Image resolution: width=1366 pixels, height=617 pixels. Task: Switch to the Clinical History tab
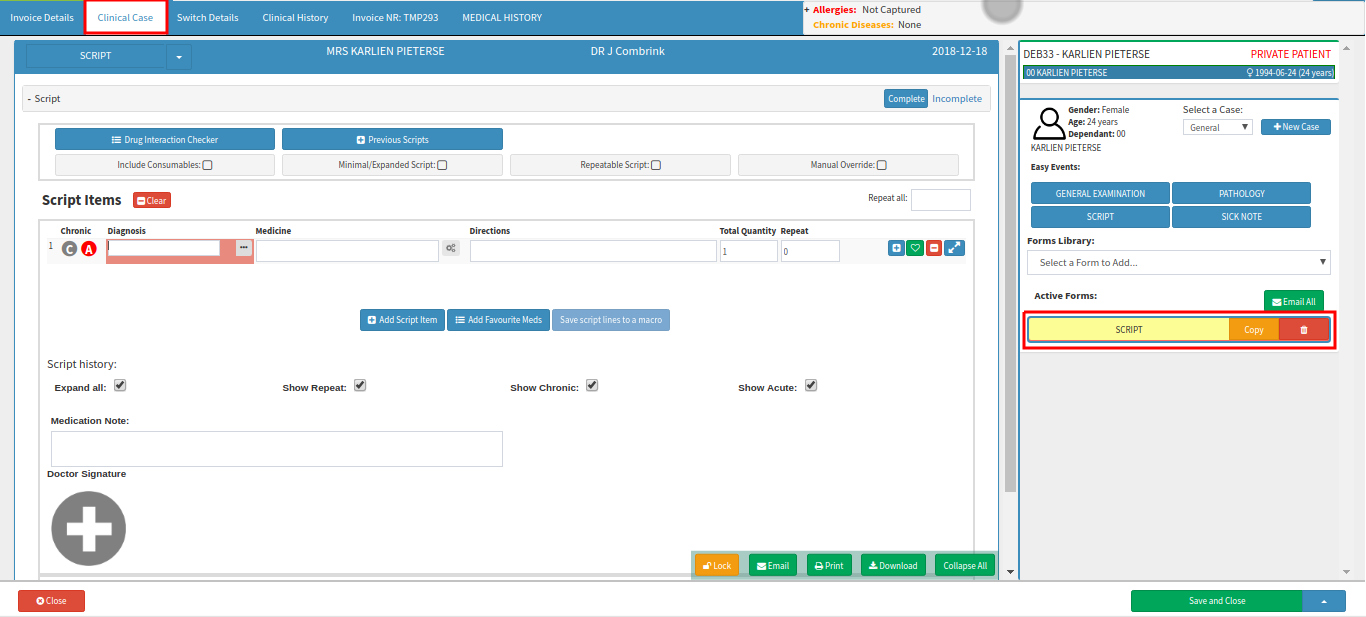pyautogui.click(x=295, y=18)
